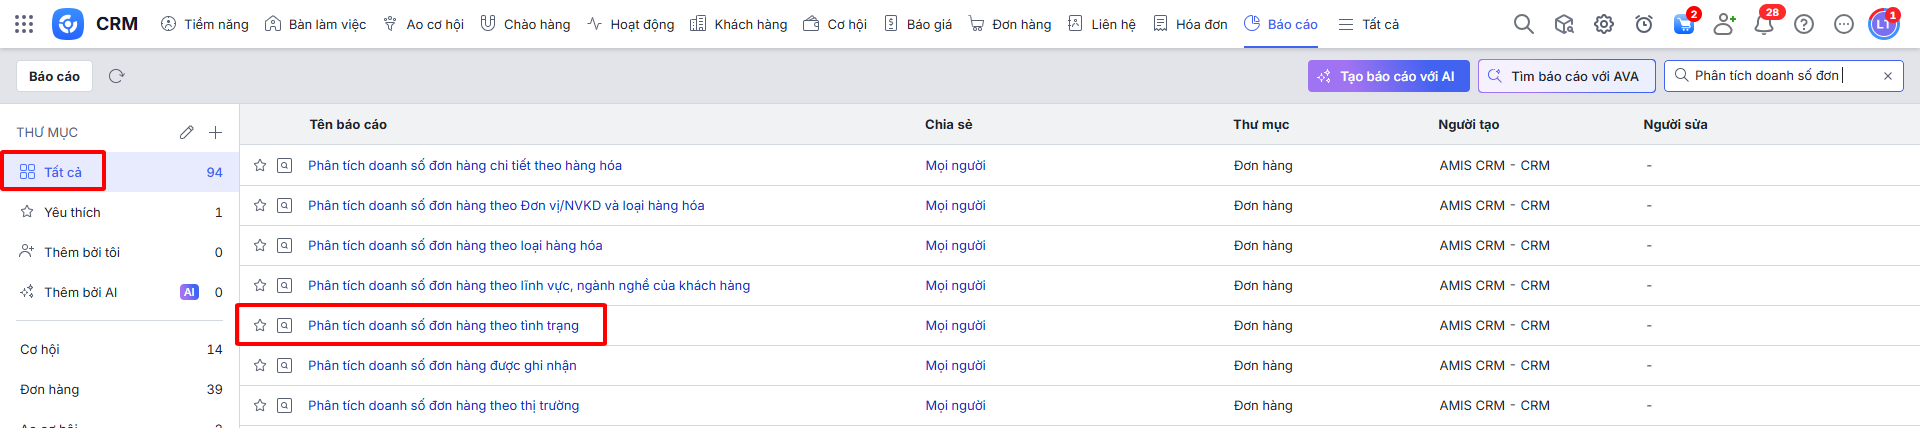Open the help question mark icon

(x=1804, y=24)
